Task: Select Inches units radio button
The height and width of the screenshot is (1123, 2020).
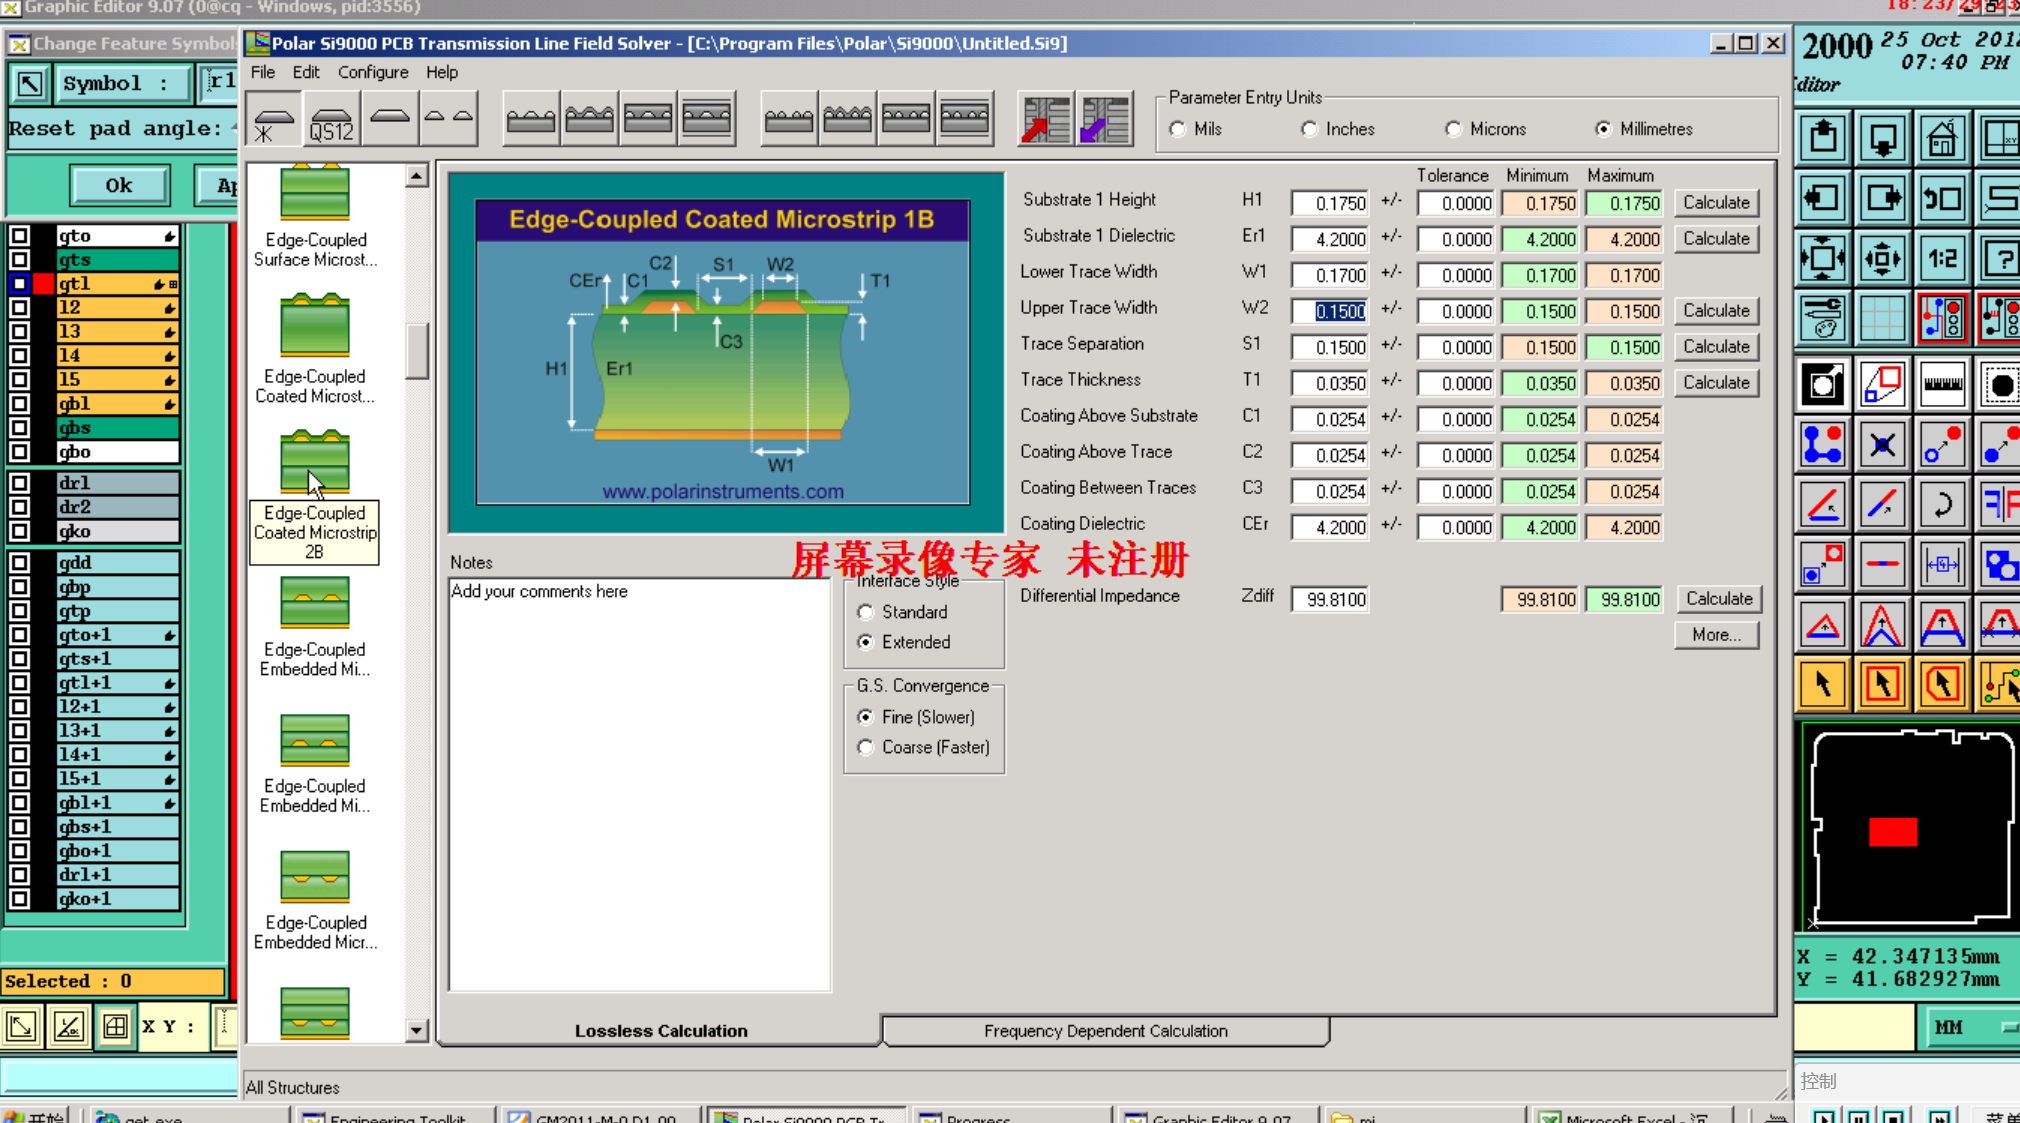Action: pyautogui.click(x=1309, y=129)
